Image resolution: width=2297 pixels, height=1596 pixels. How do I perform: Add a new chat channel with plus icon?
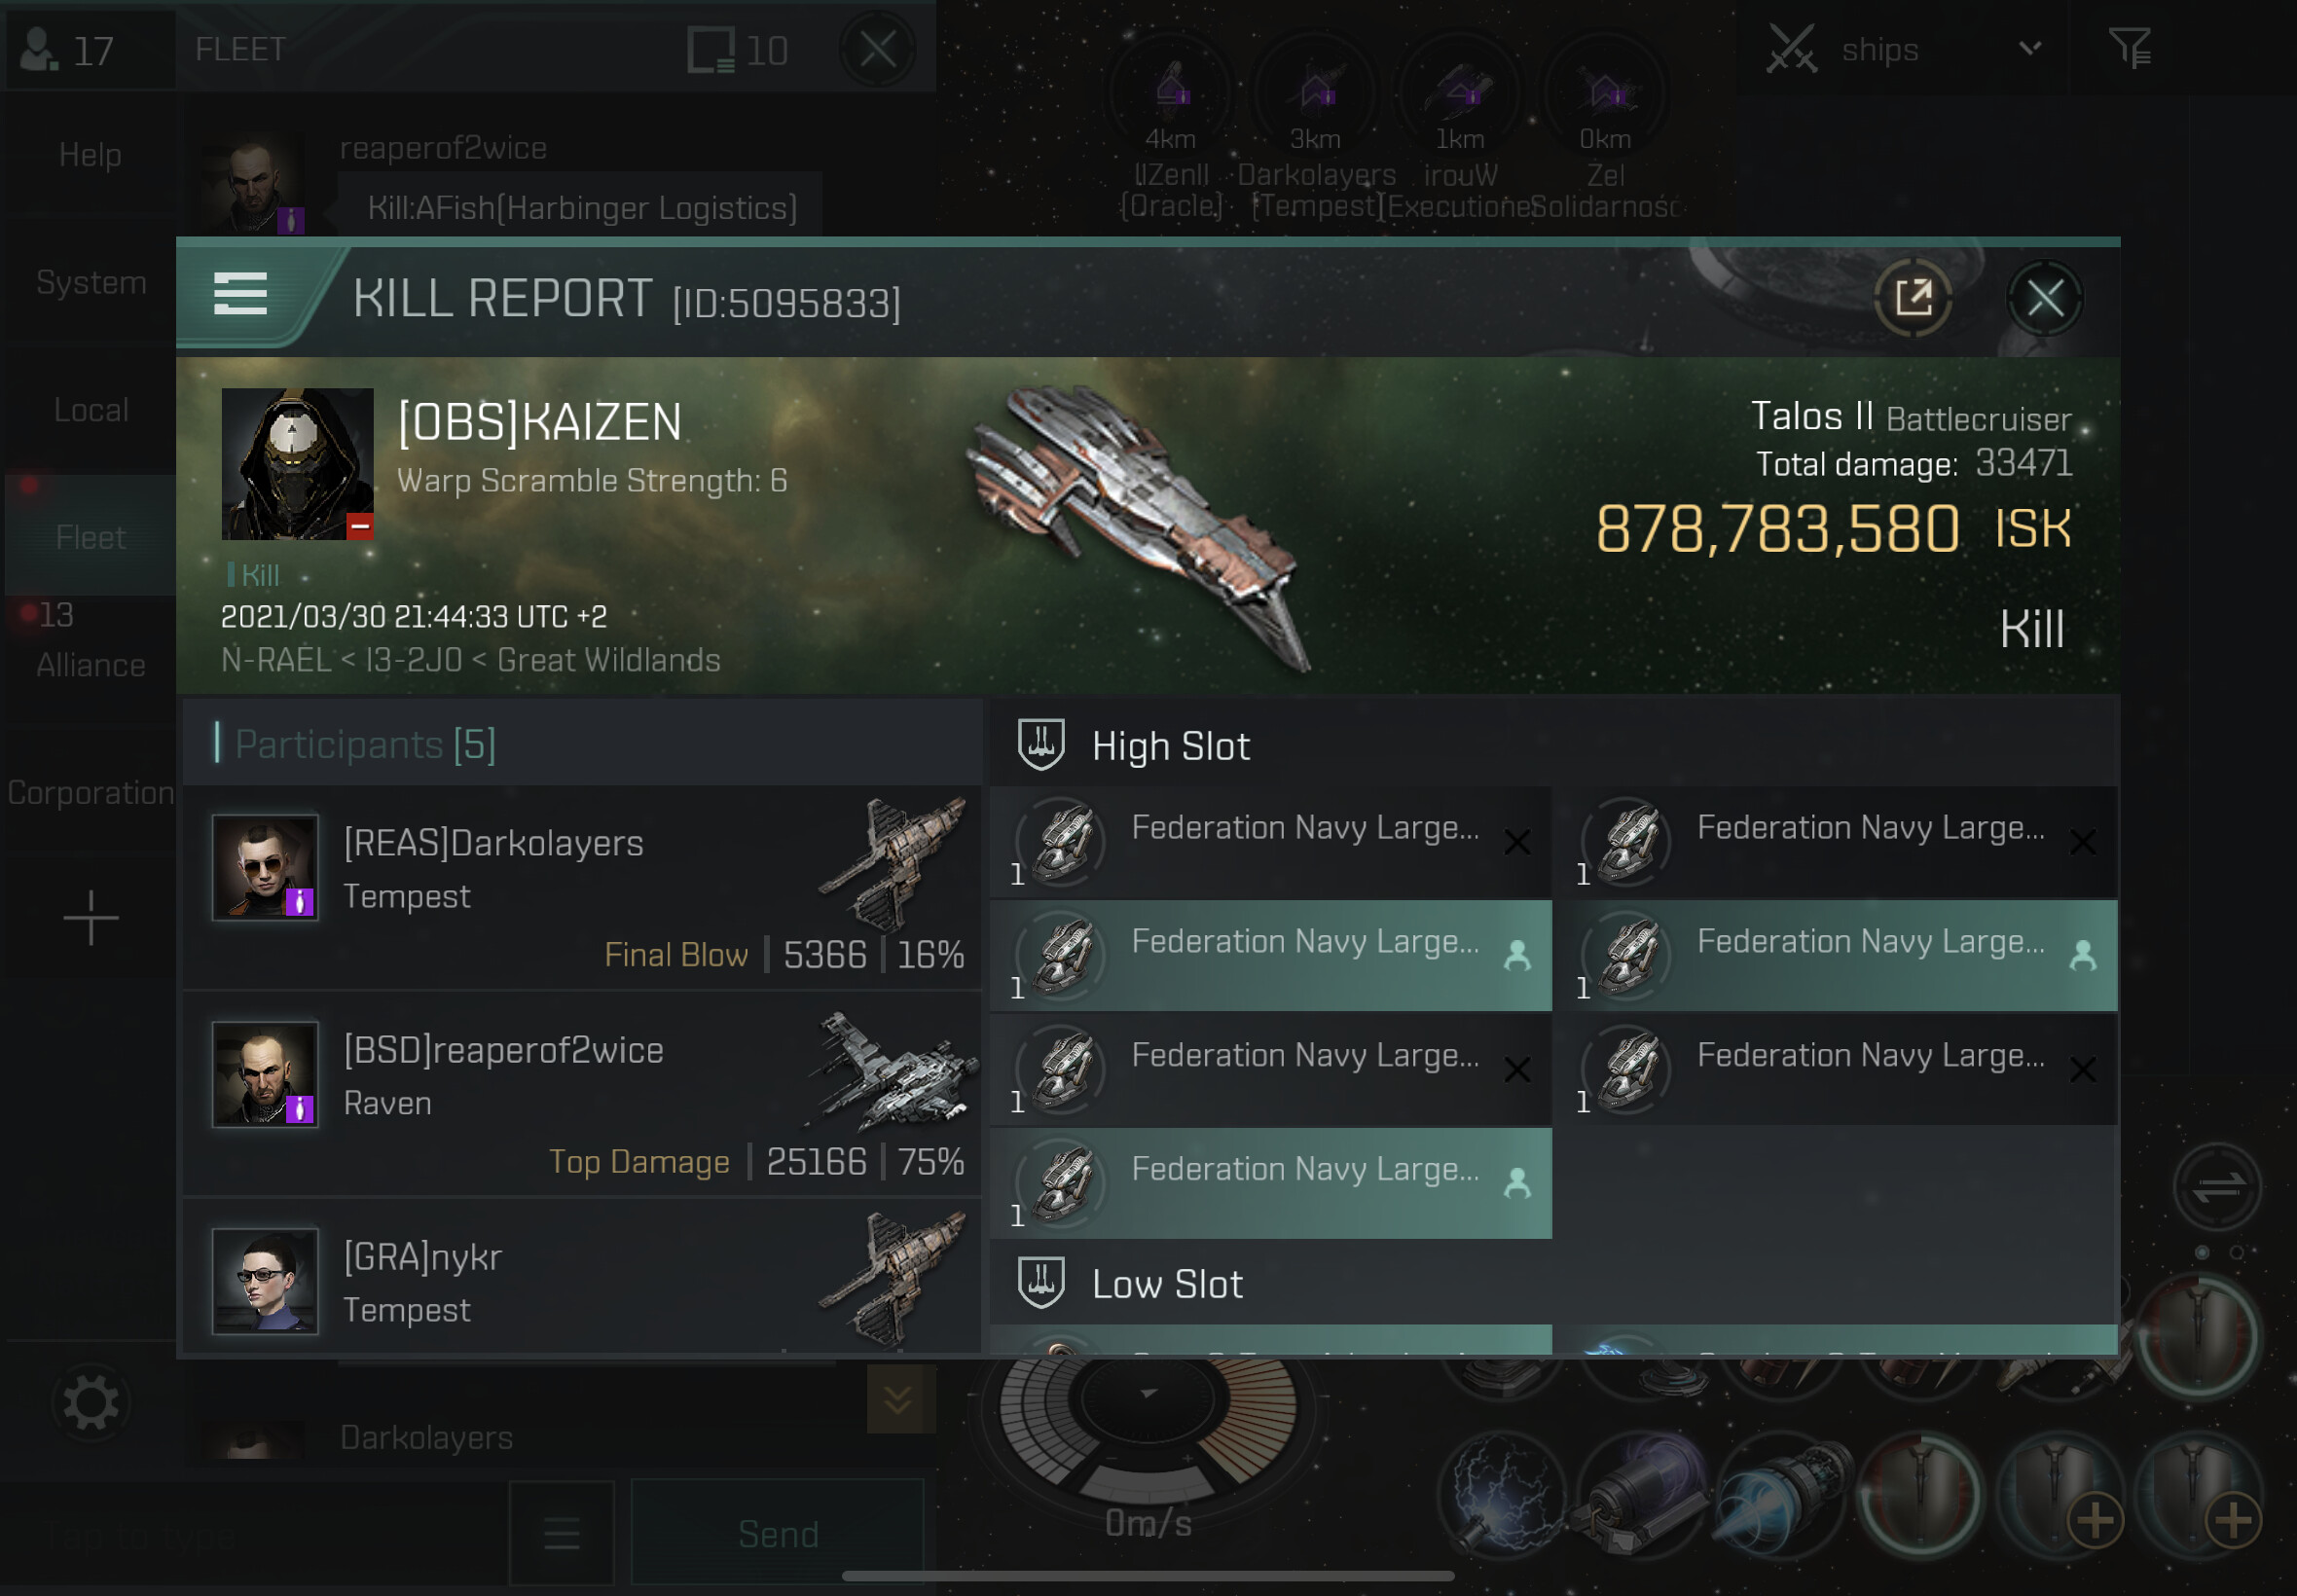[91, 917]
